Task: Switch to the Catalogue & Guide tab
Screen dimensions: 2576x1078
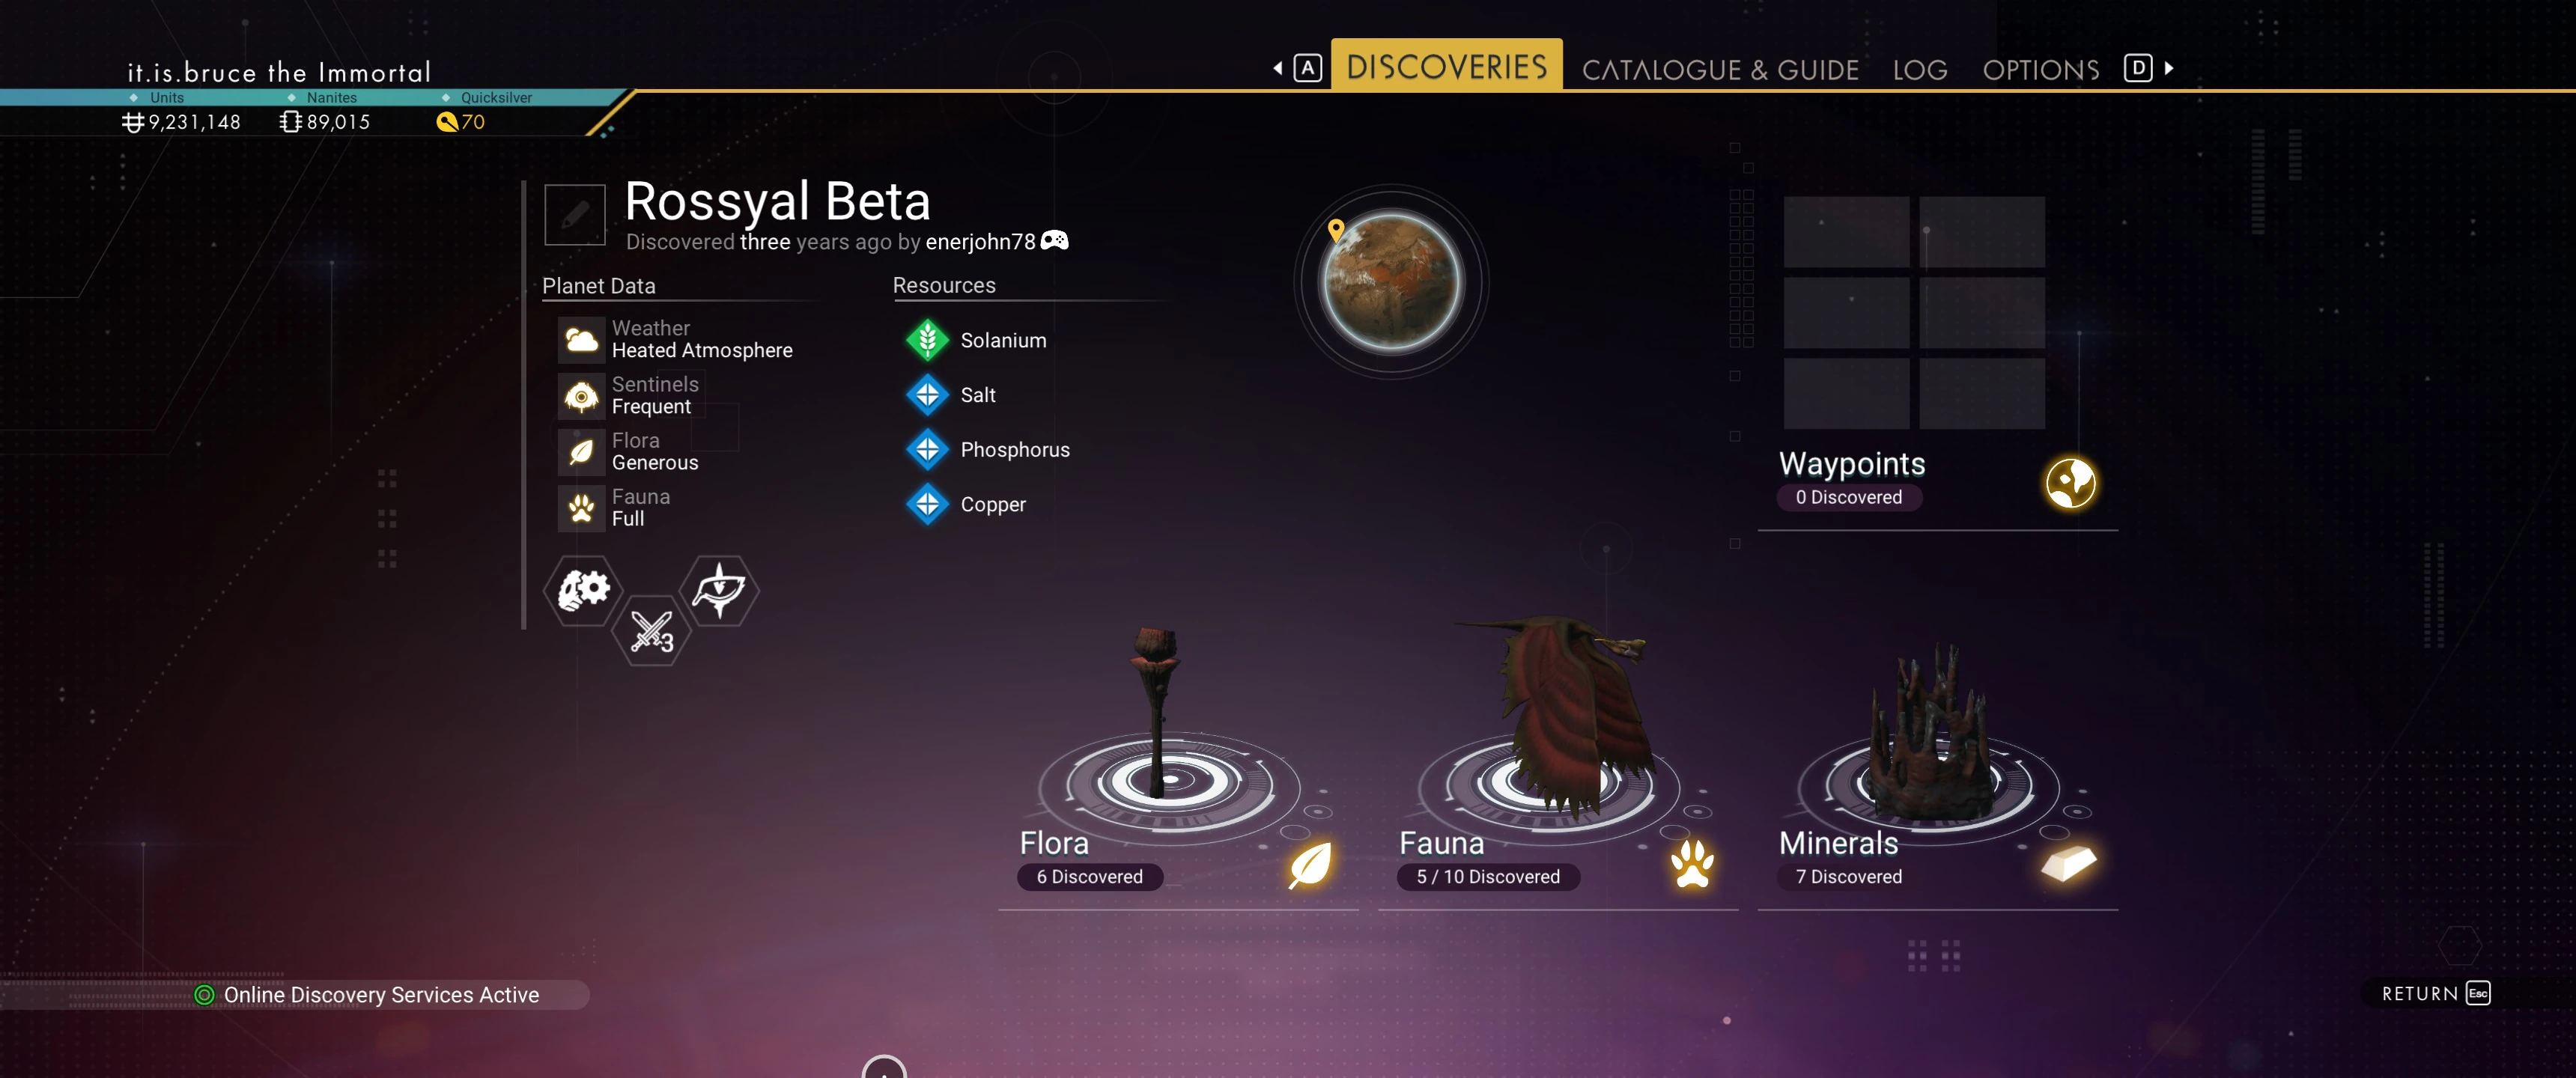Action: (1720, 70)
